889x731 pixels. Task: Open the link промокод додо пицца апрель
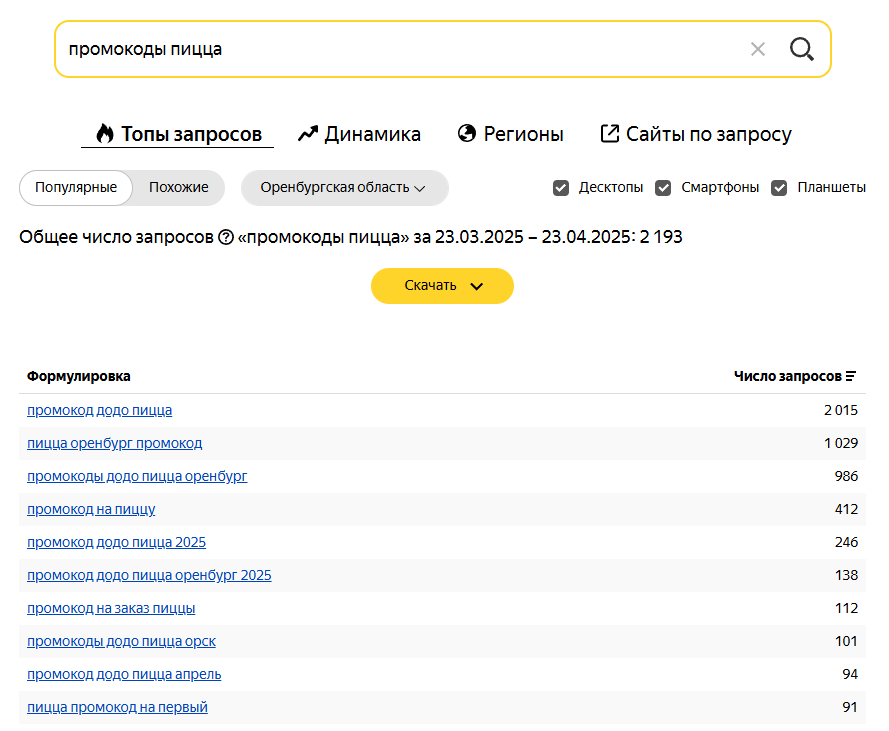(124, 674)
